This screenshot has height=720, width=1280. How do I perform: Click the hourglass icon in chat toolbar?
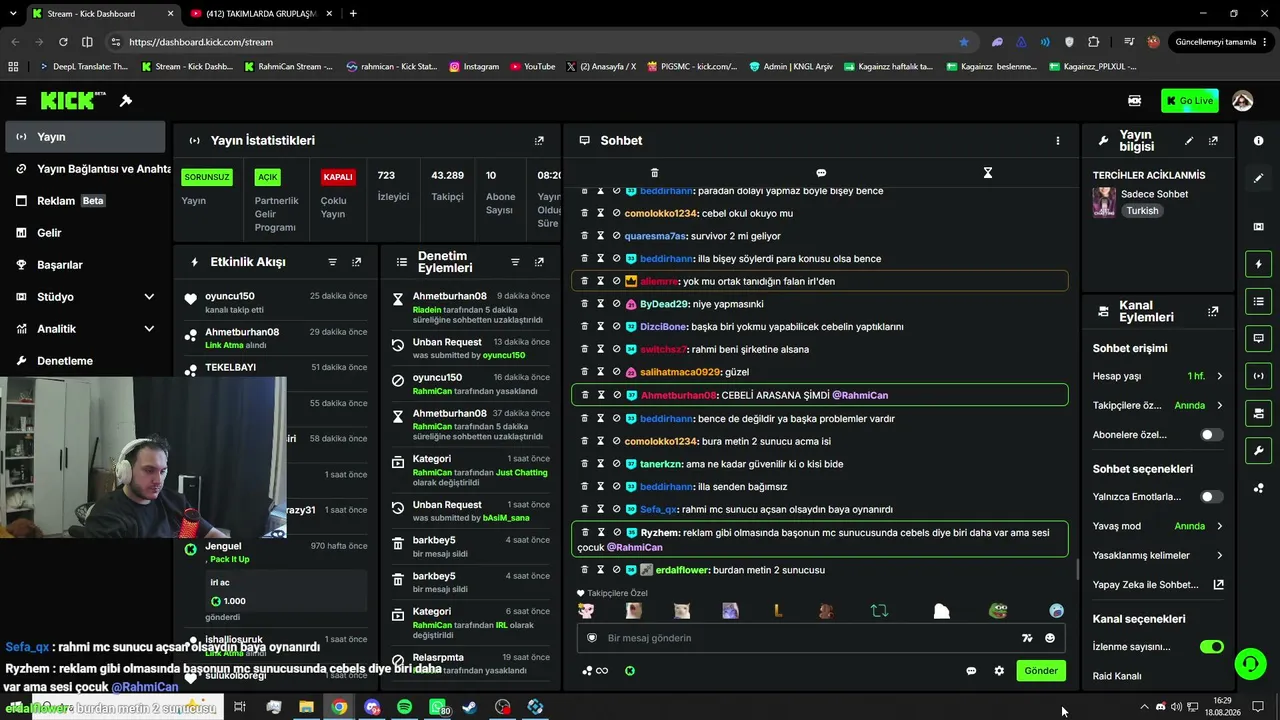pyautogui.click(x=987, y=173)
